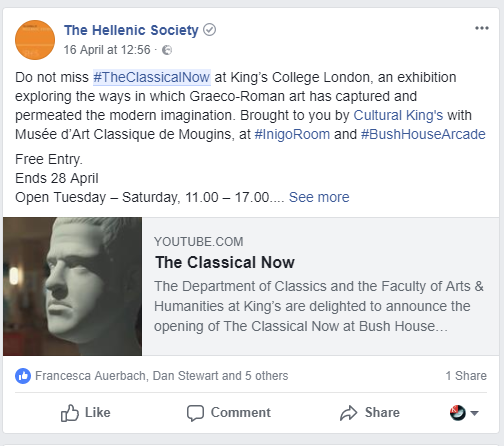The width and height of the screenshot is (504, 446).
Task: Click the #TheClassicalNow hashtag
Action: [x=152, y=77]
